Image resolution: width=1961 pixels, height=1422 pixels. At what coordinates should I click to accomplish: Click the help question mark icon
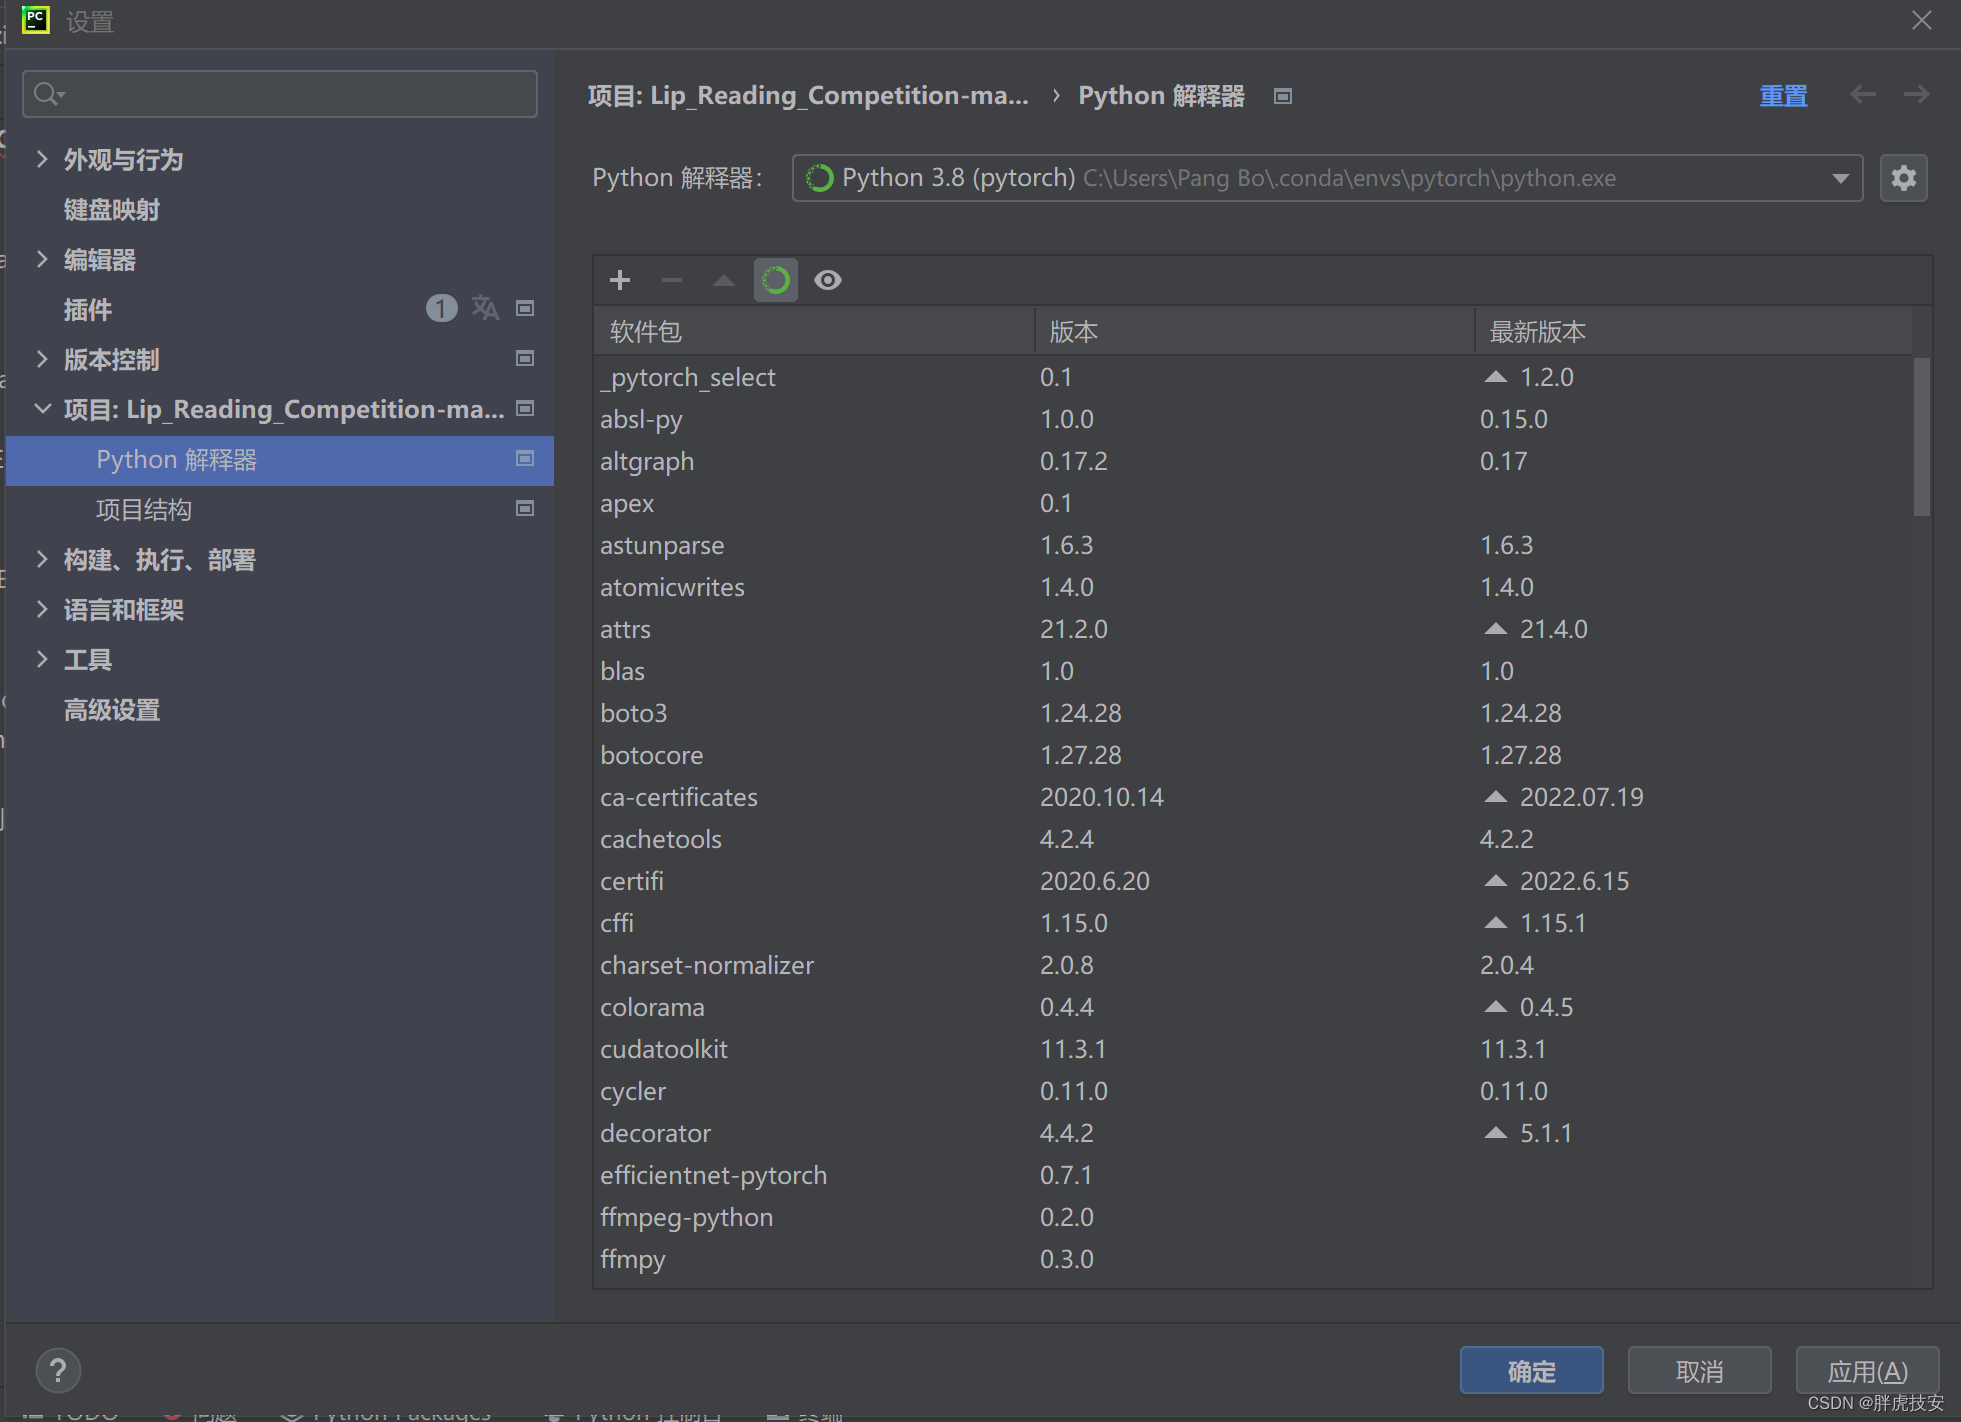tap(58, 1370)
